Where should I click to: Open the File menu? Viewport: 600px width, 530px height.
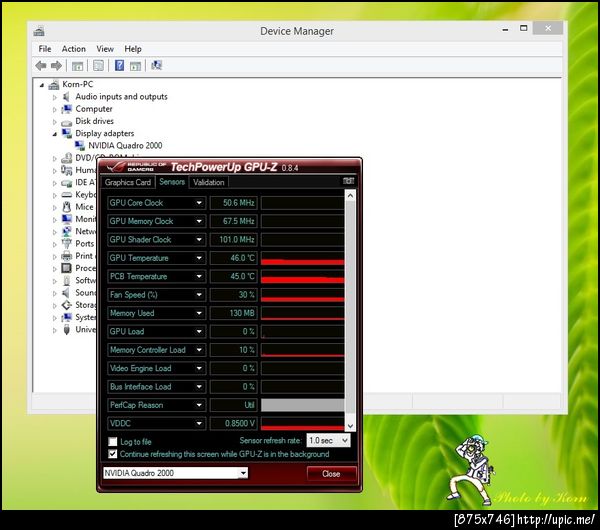point(45,49)
